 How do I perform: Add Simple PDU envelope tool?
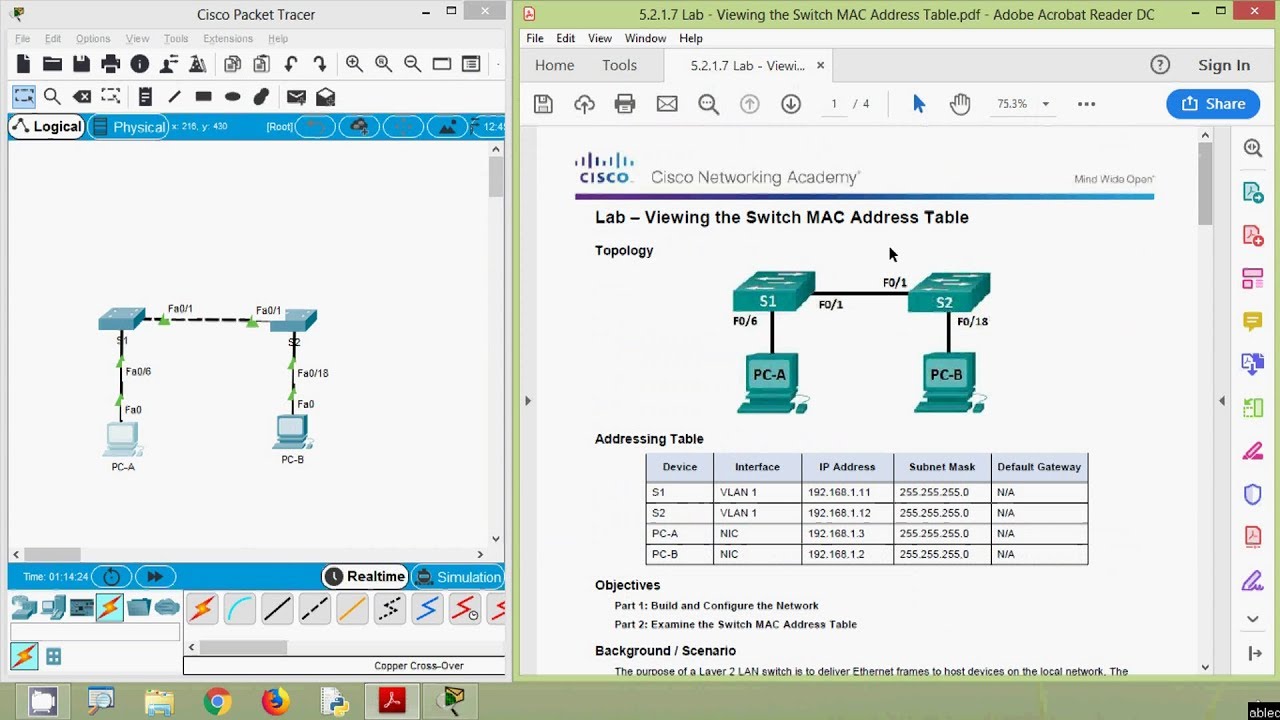(296, 97)
